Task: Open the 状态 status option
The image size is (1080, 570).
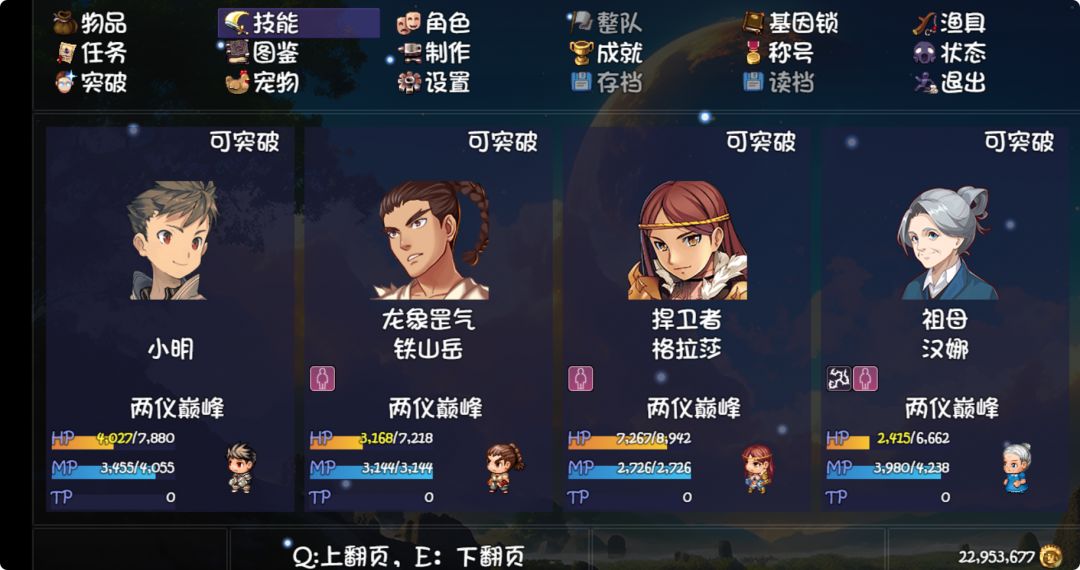Action: tap(950, 53)
